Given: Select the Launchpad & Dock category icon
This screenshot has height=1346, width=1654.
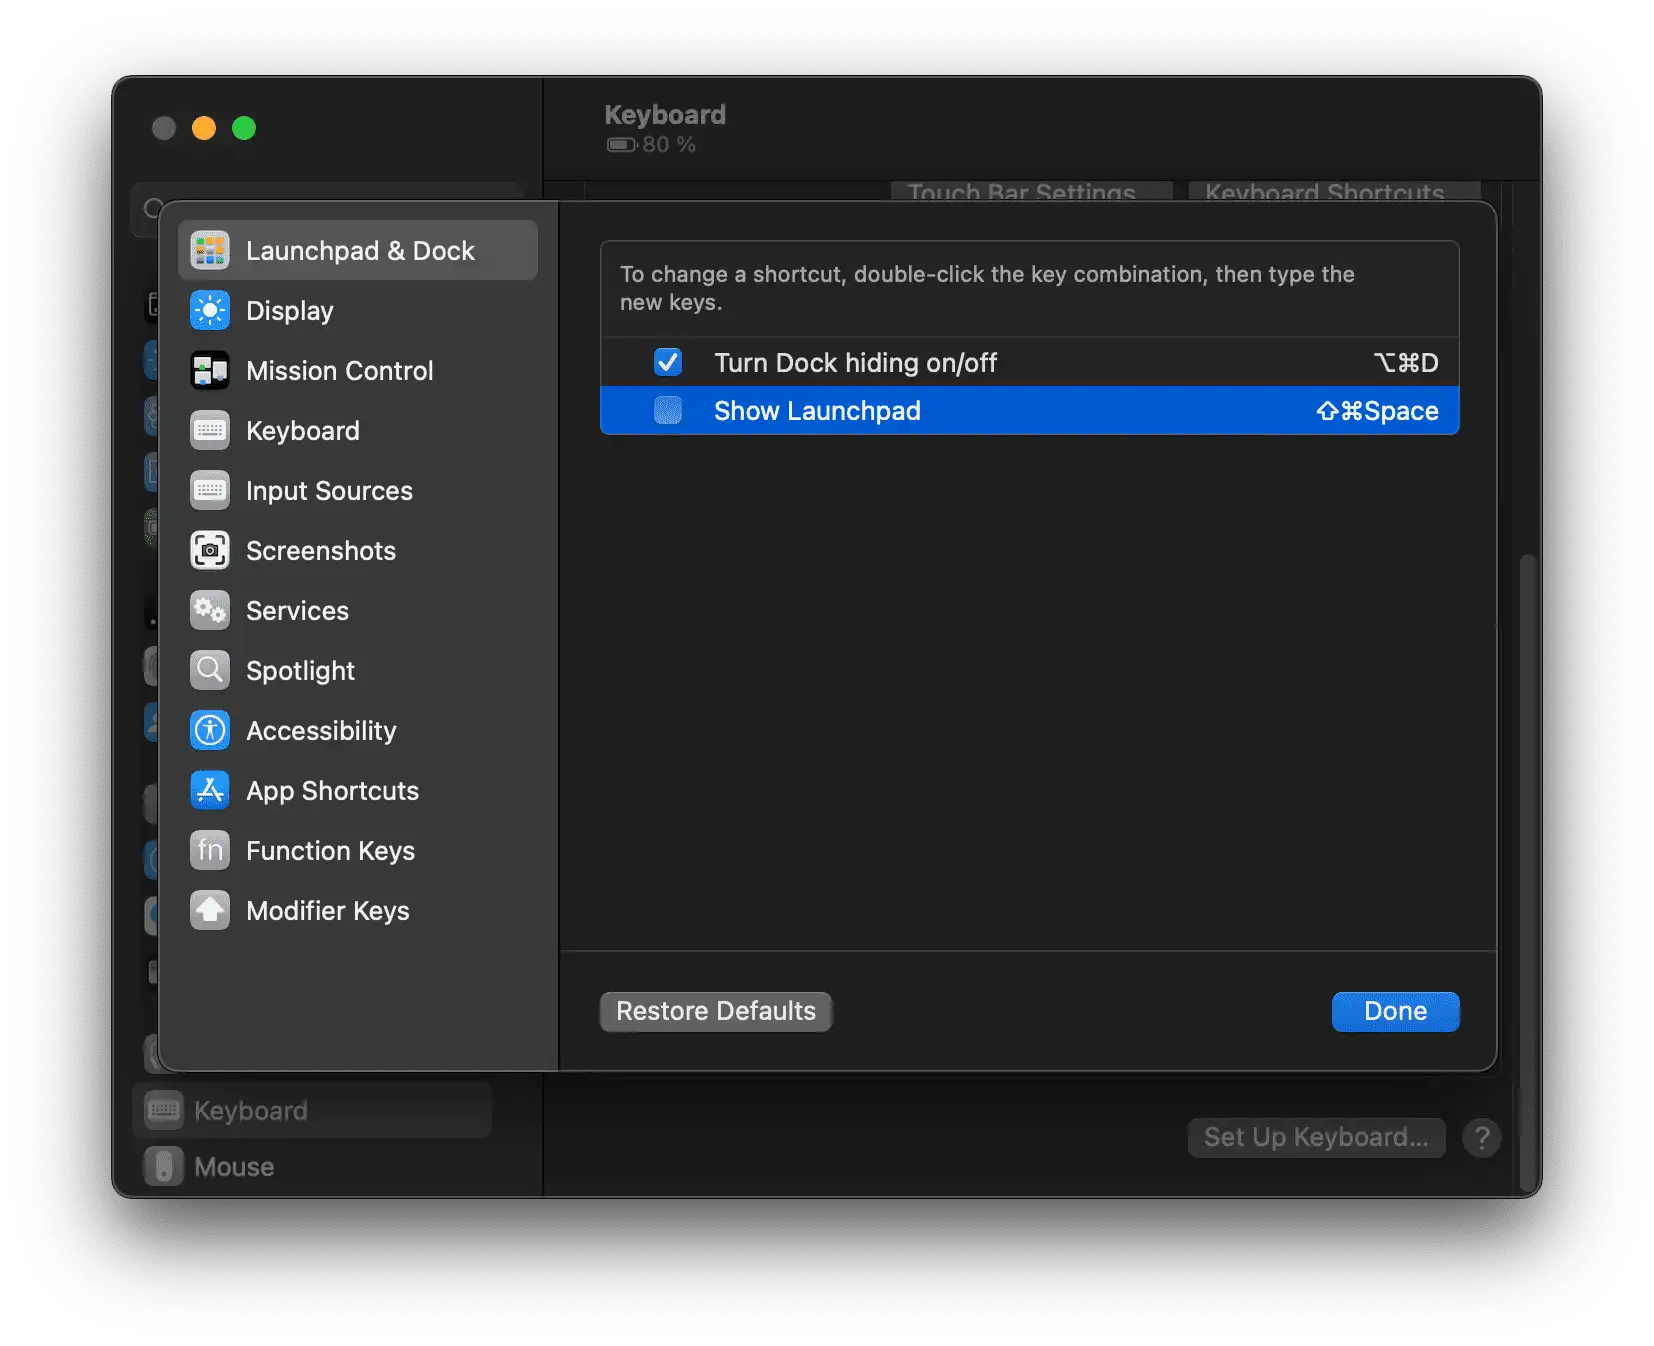Looking at the screenshot, I should tap(210, 250).
